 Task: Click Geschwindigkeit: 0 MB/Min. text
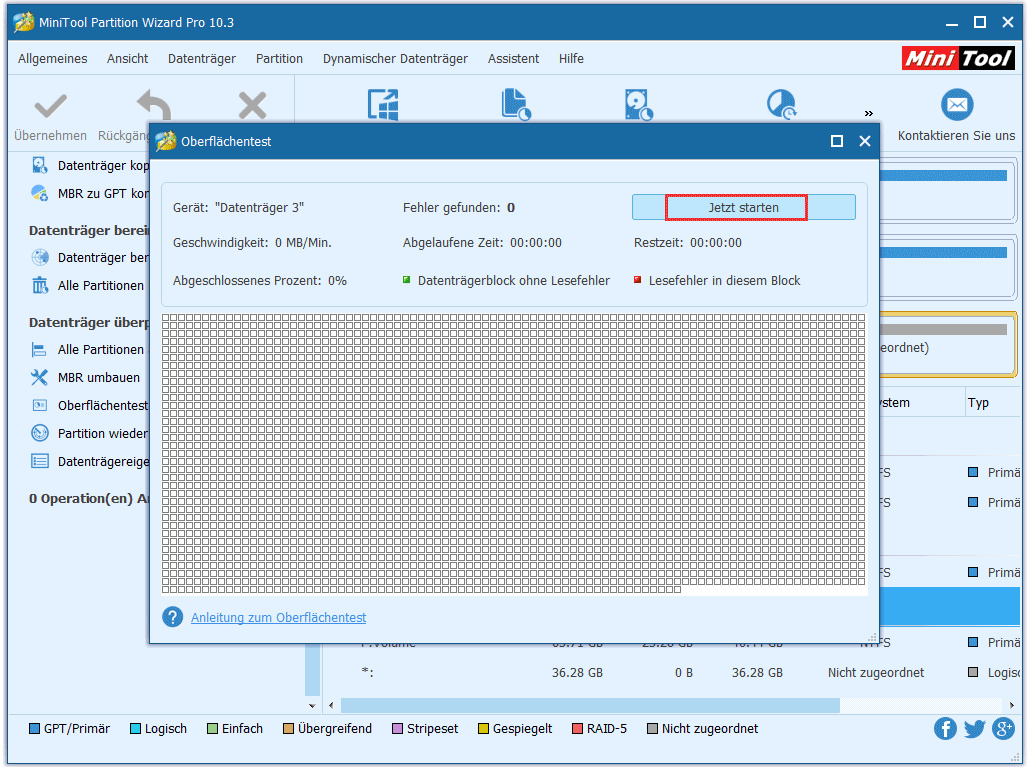coord(252,243)
